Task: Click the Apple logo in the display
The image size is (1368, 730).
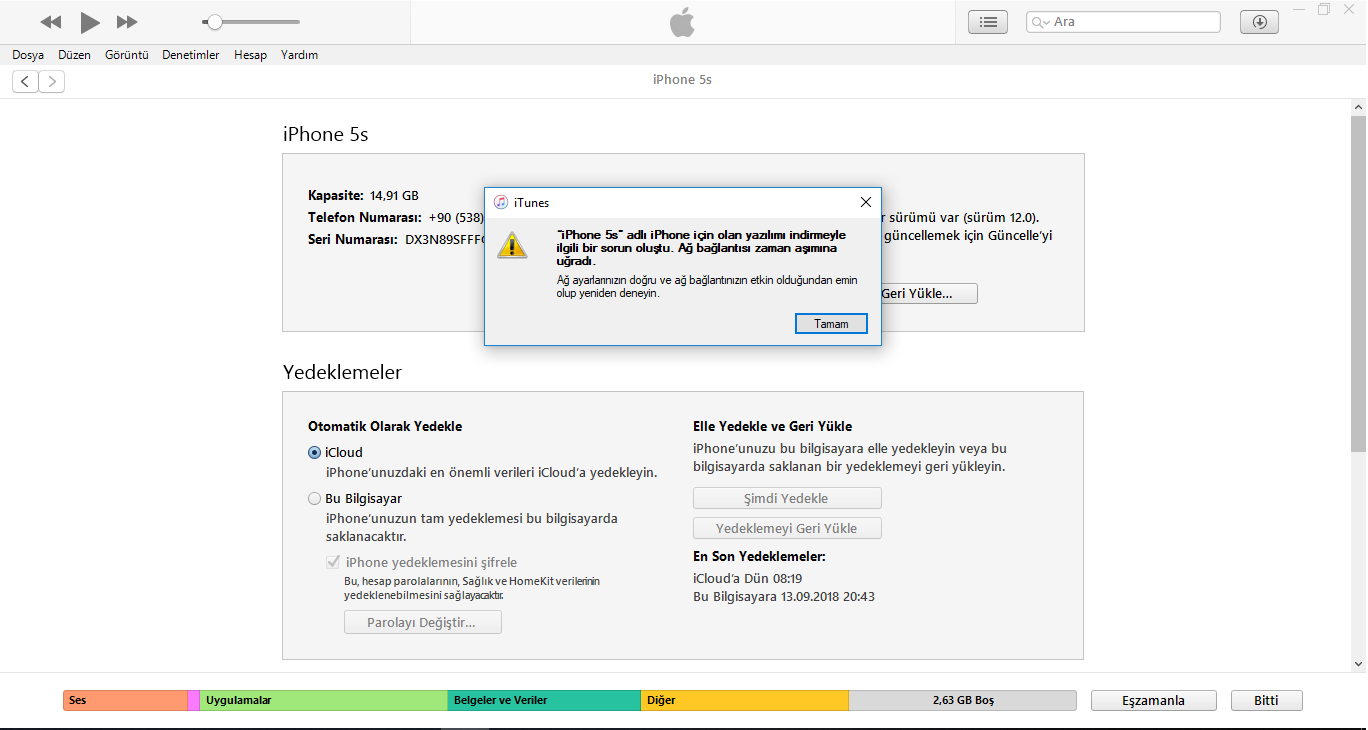Action: (682, 22)
